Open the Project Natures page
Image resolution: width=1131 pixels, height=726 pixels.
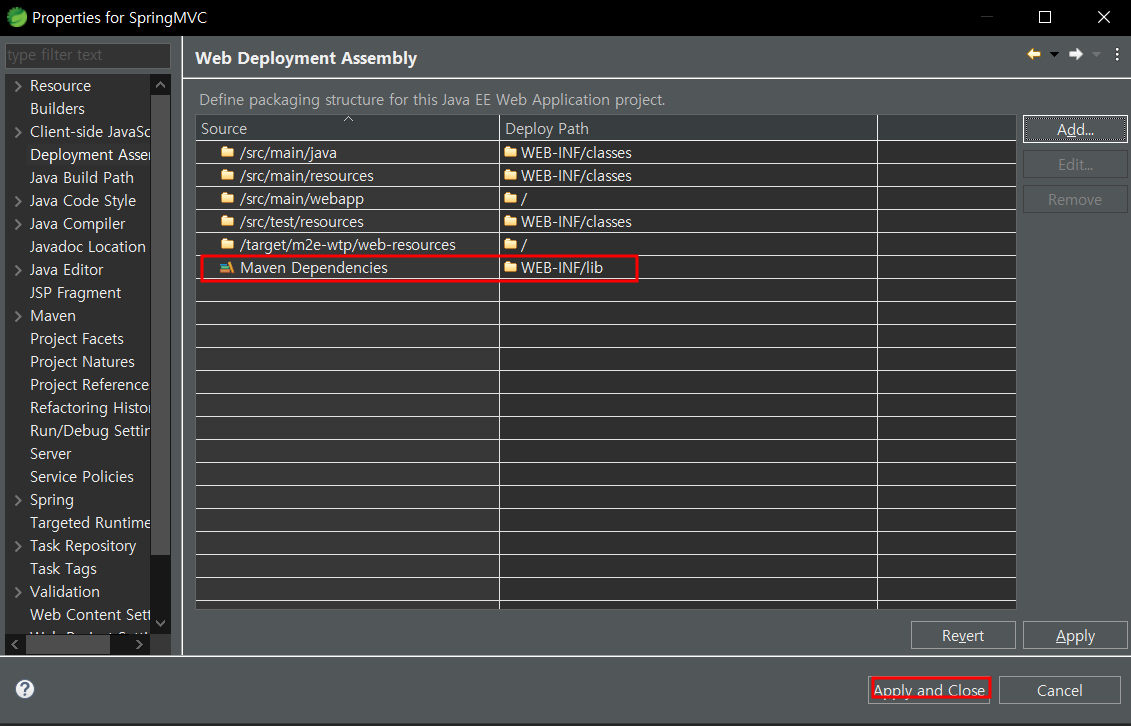82,362
